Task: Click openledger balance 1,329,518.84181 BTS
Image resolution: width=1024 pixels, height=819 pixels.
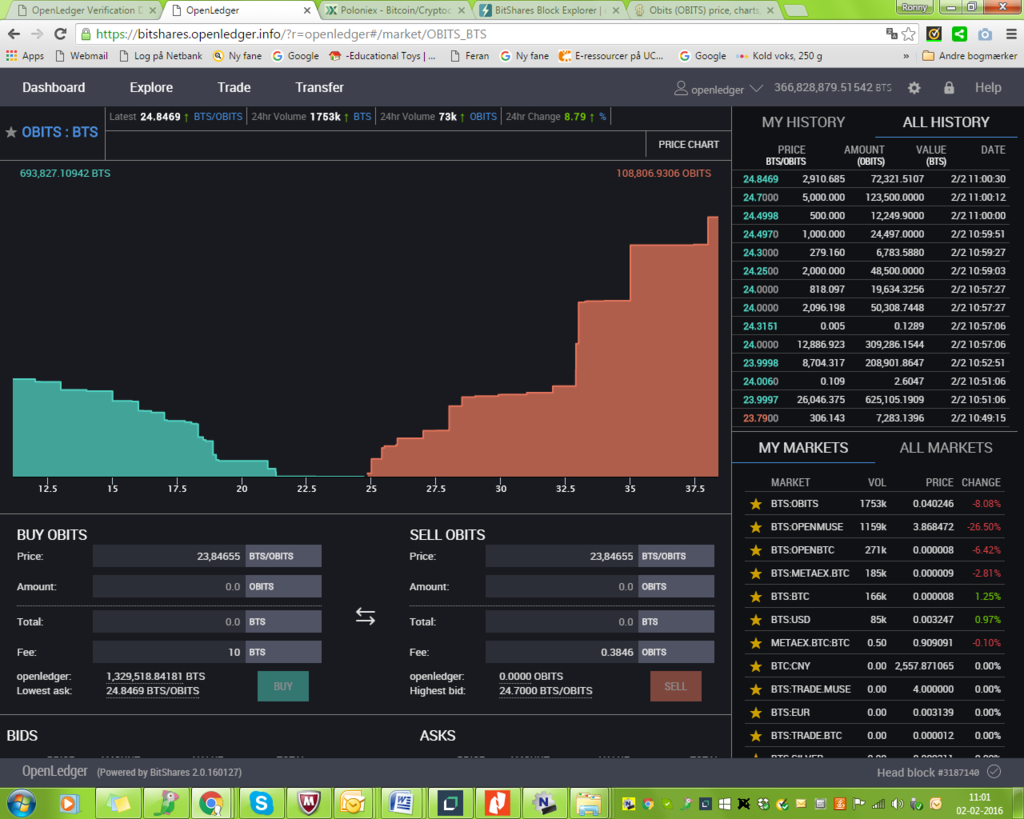Action: [155, 677]
